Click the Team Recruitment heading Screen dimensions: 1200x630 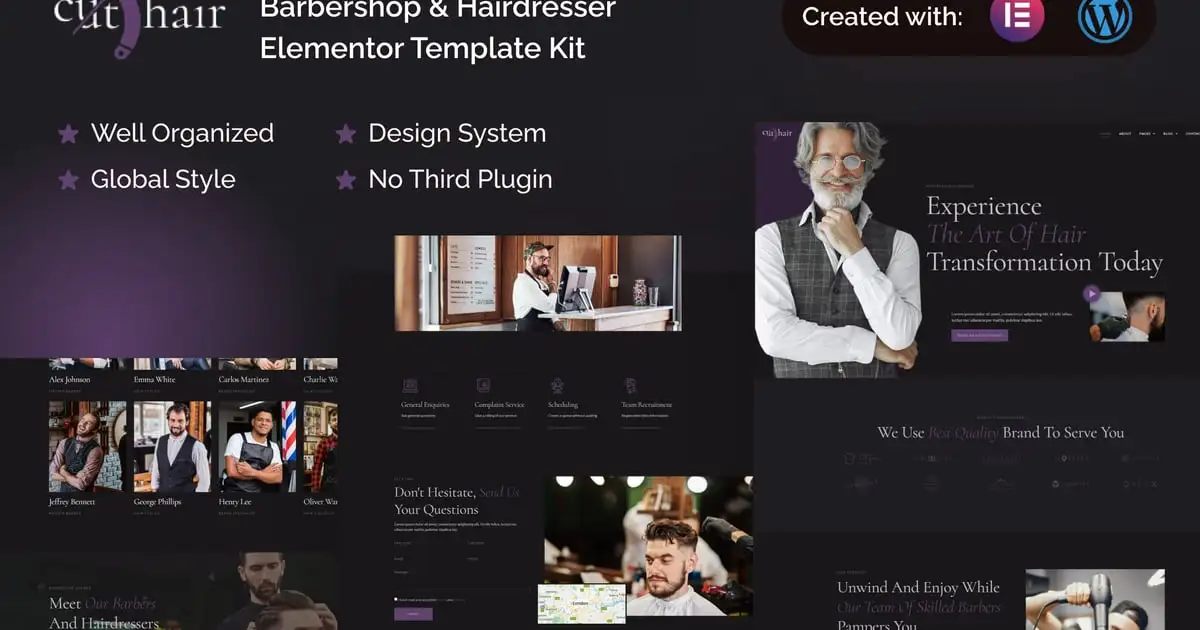(647, 405)
